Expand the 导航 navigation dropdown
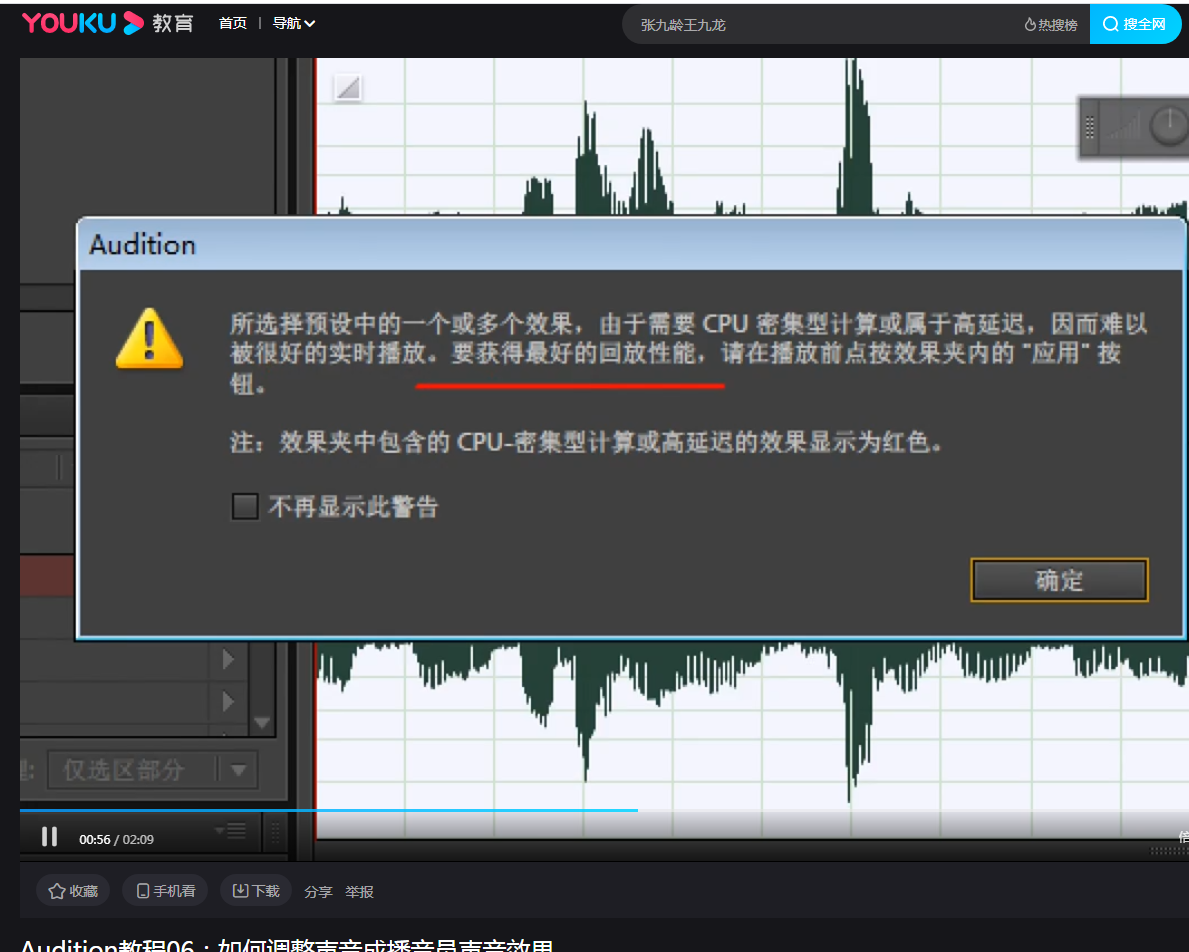This screenshot has width=1189, height=952. point(293,24)
